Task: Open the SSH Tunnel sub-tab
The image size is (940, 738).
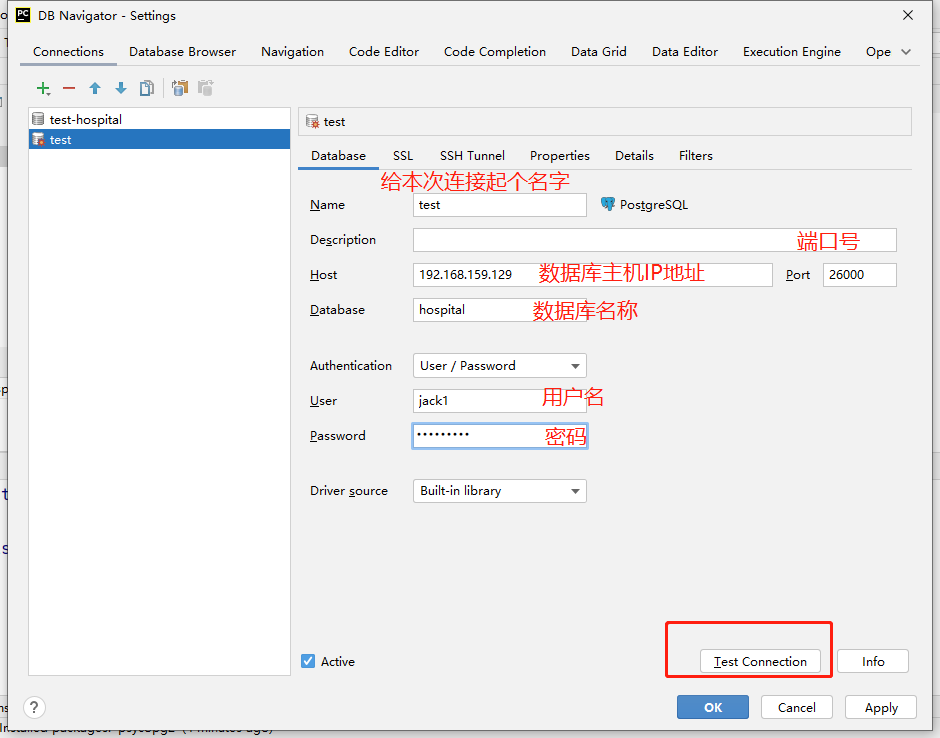Action: click(472, 156)
